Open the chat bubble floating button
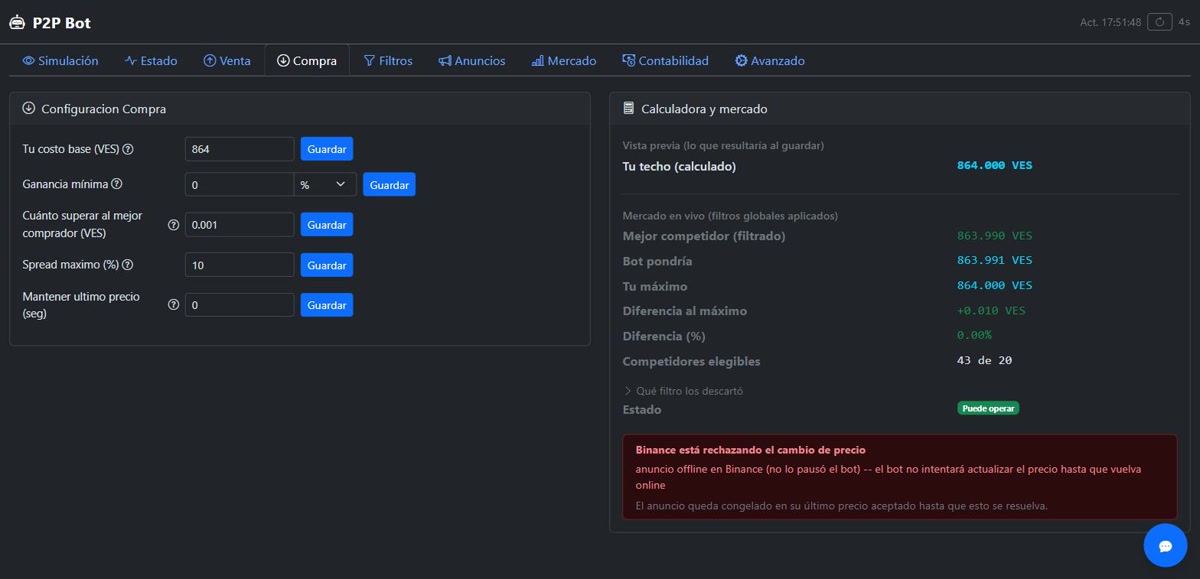 click(1165, 546)
